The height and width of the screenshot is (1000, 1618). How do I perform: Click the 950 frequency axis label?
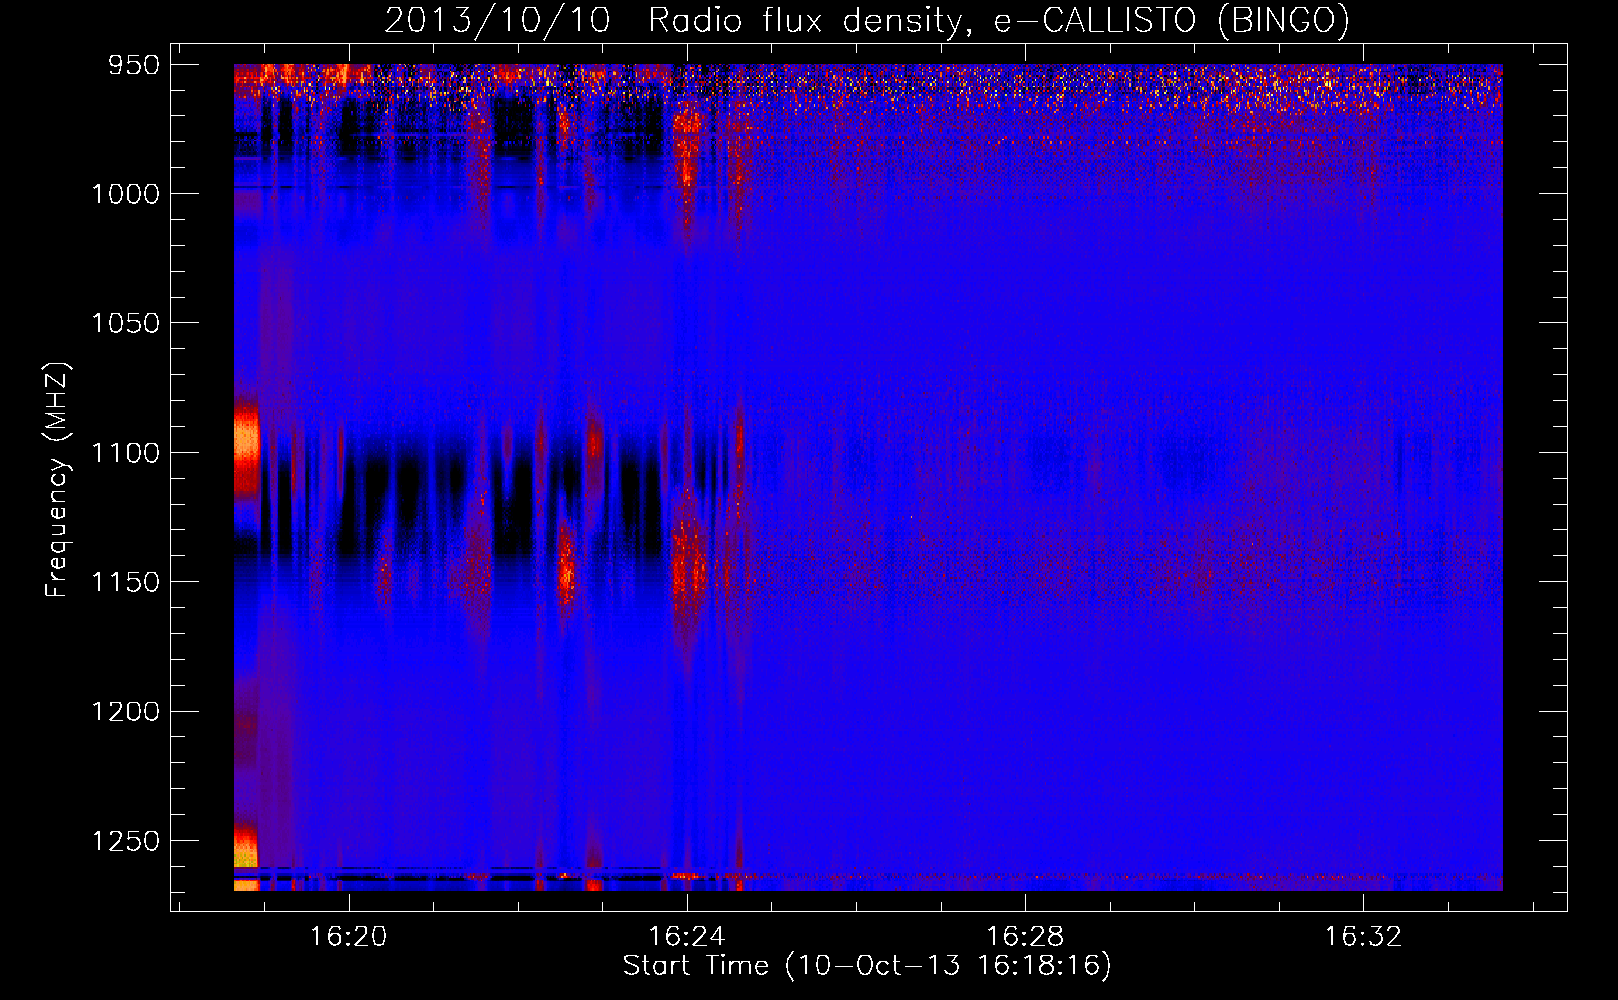pyautogui.click(x=134, y=65)
